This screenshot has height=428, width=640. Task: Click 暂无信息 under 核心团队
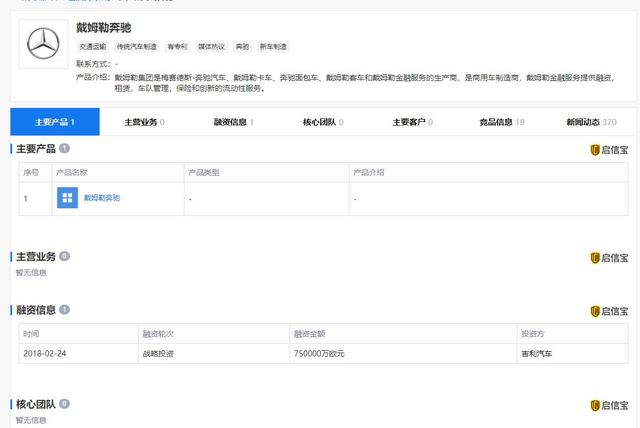tap(31, 420)
